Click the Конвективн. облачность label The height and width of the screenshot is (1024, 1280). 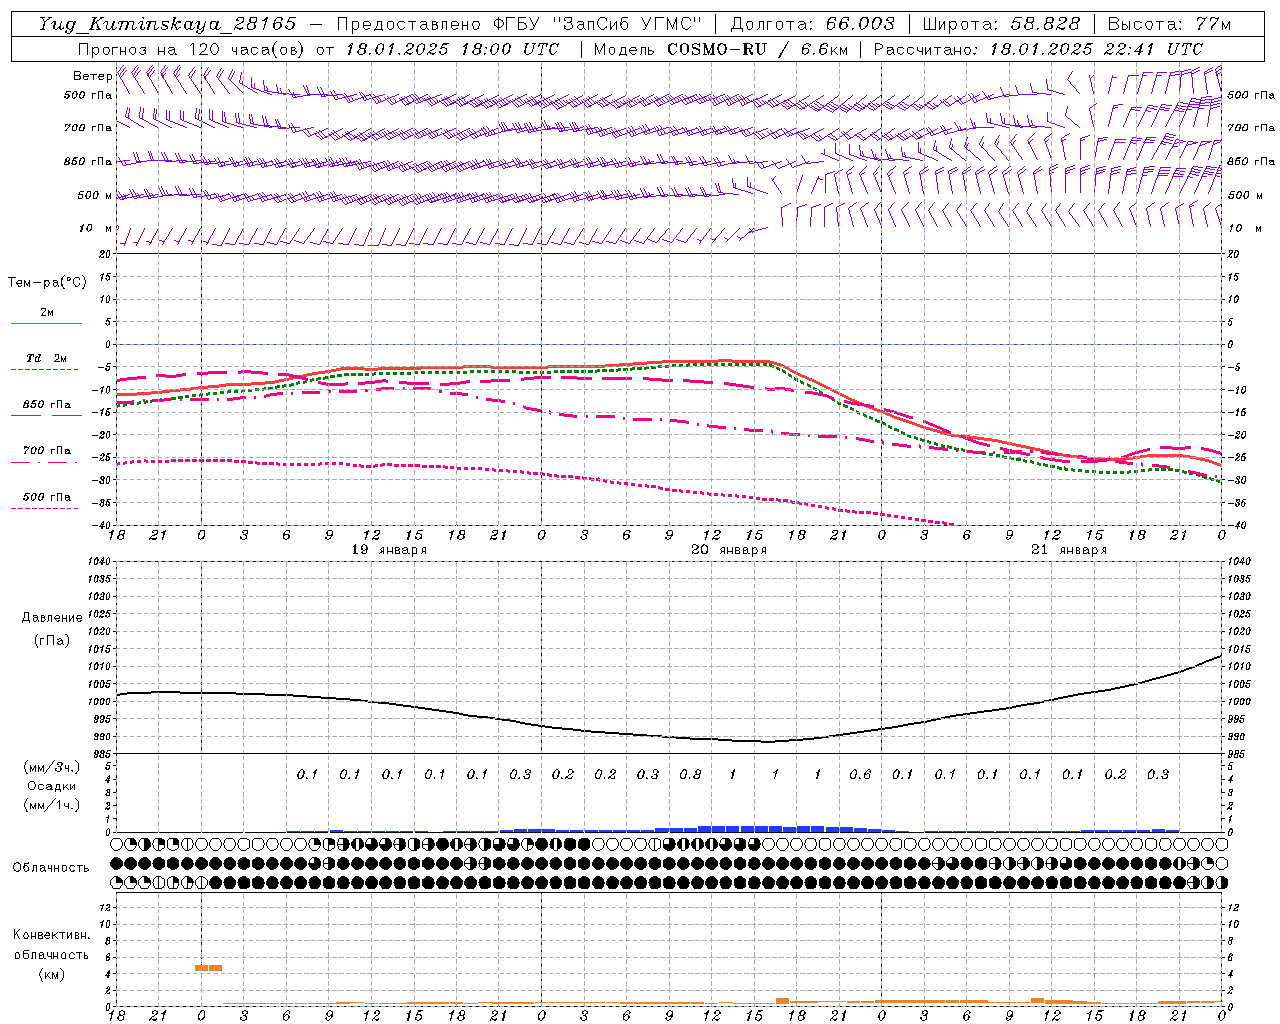point(51,944)
